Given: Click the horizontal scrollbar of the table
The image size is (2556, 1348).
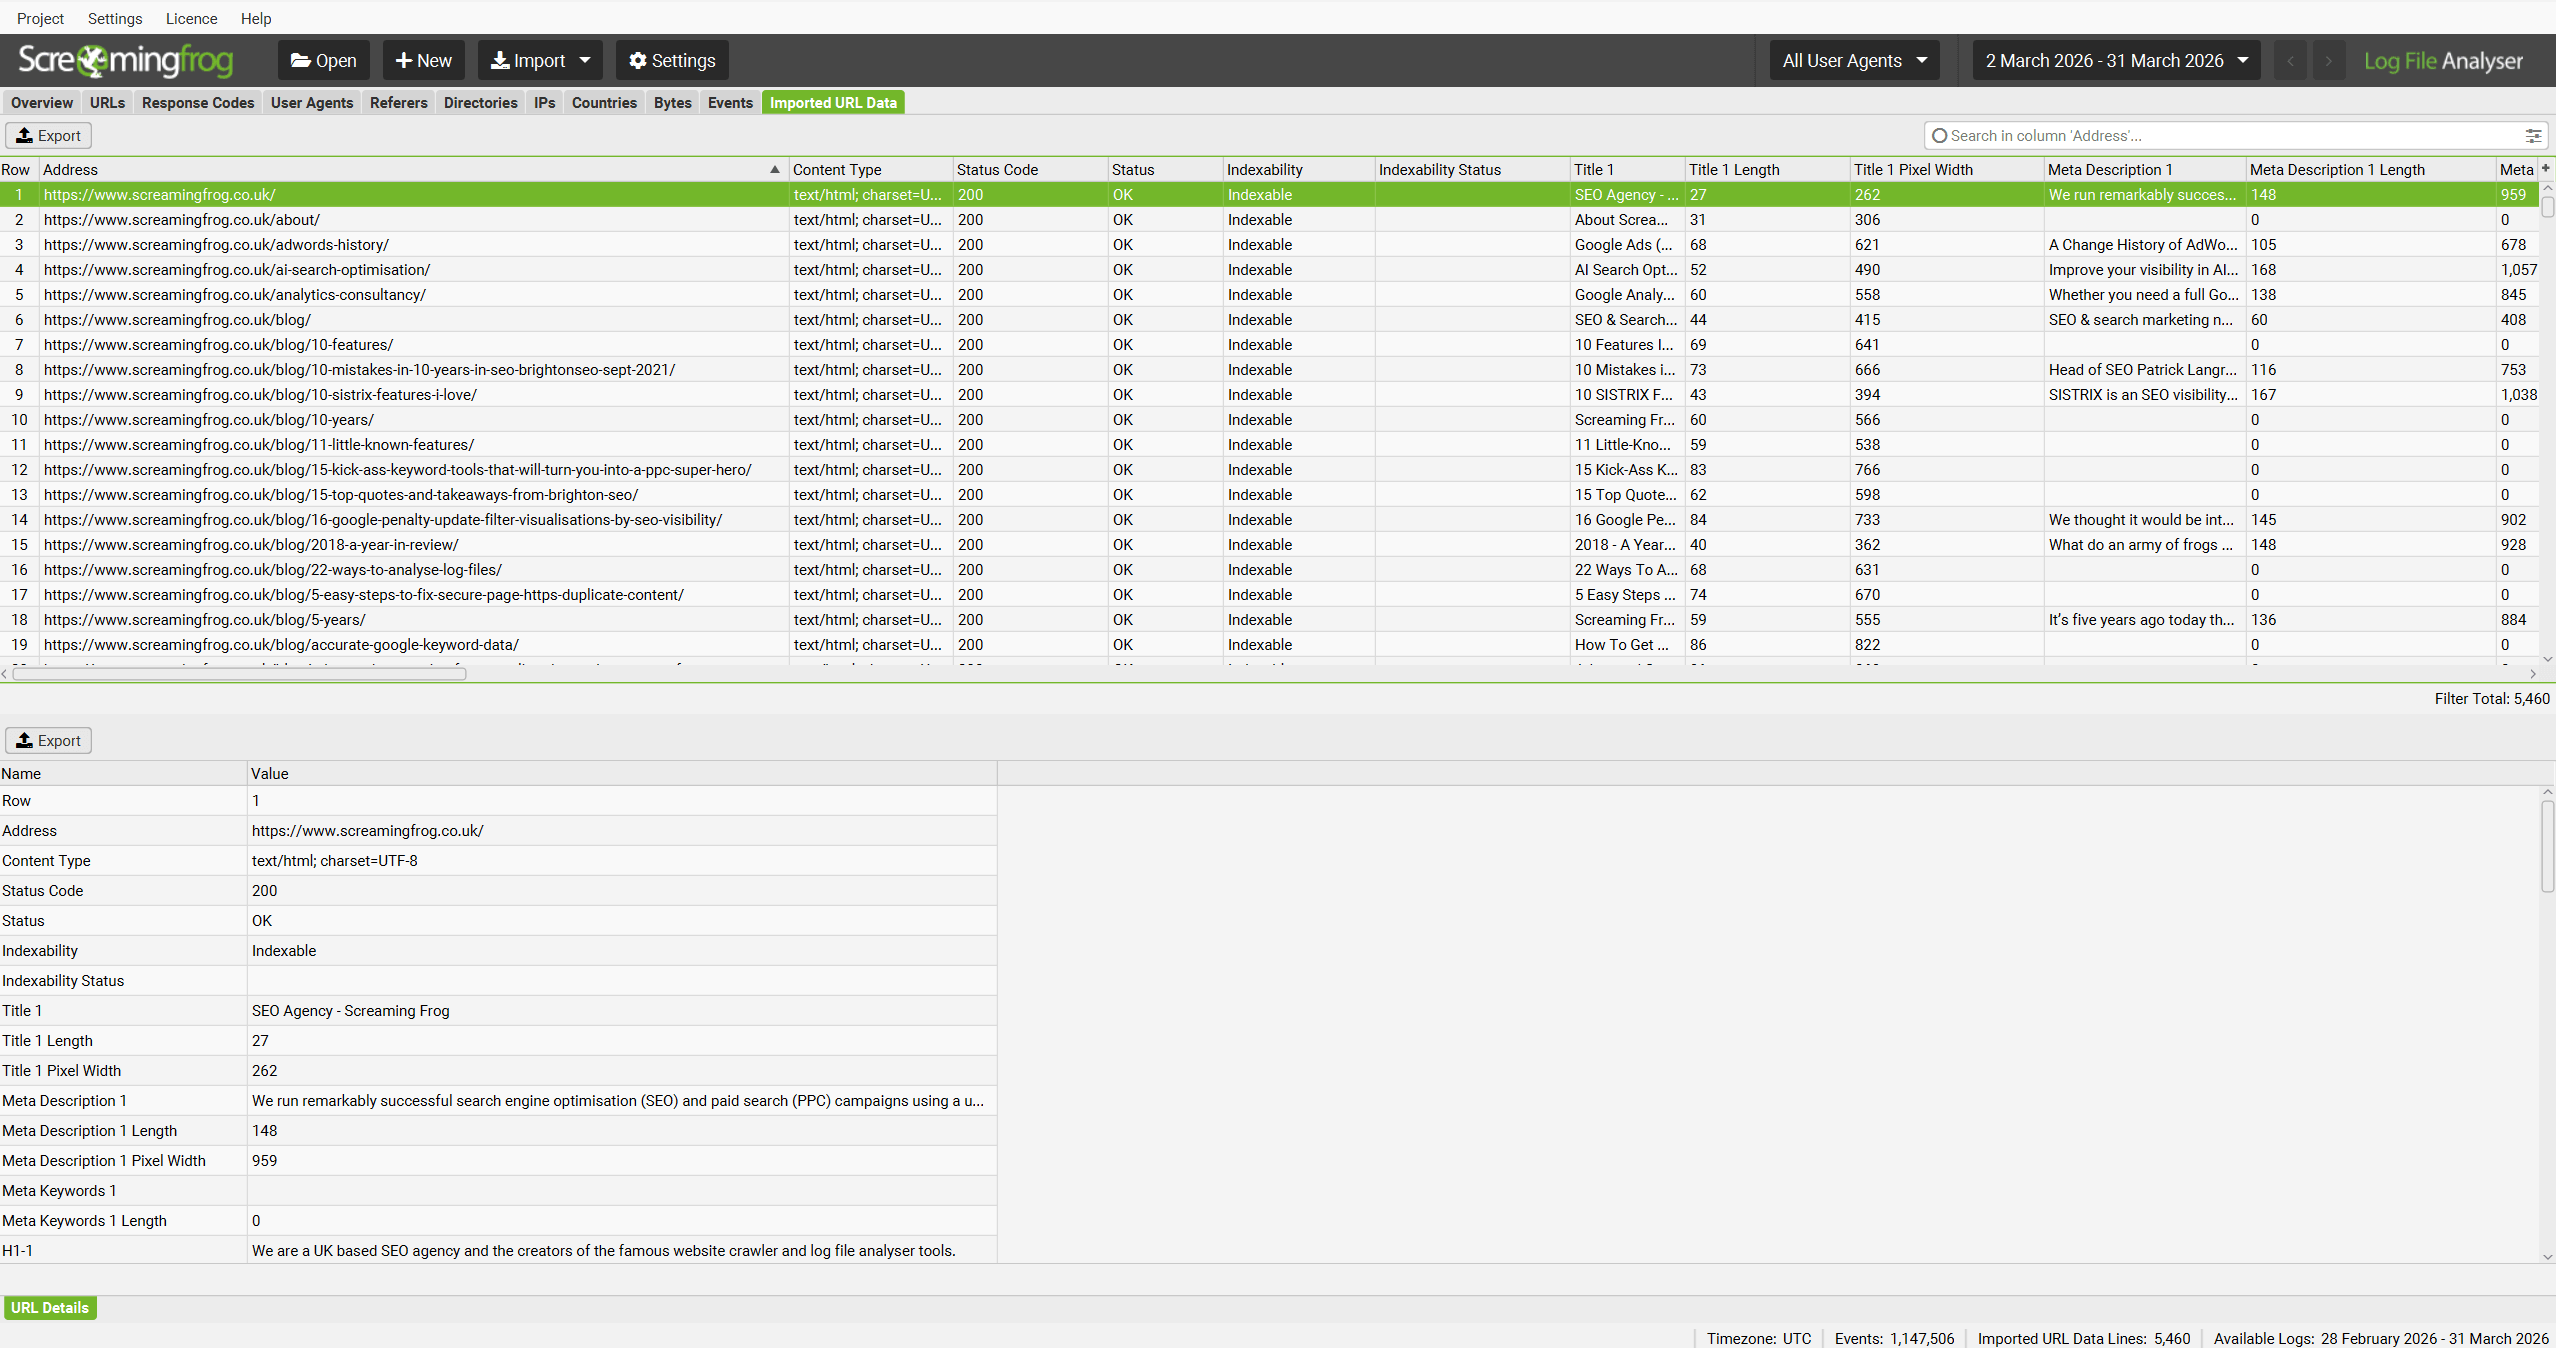Looking at the screenshot, I should [239, 674].
